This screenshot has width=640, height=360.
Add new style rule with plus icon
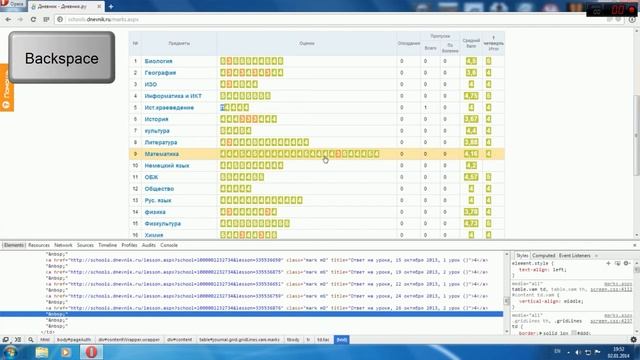(608, 263)
